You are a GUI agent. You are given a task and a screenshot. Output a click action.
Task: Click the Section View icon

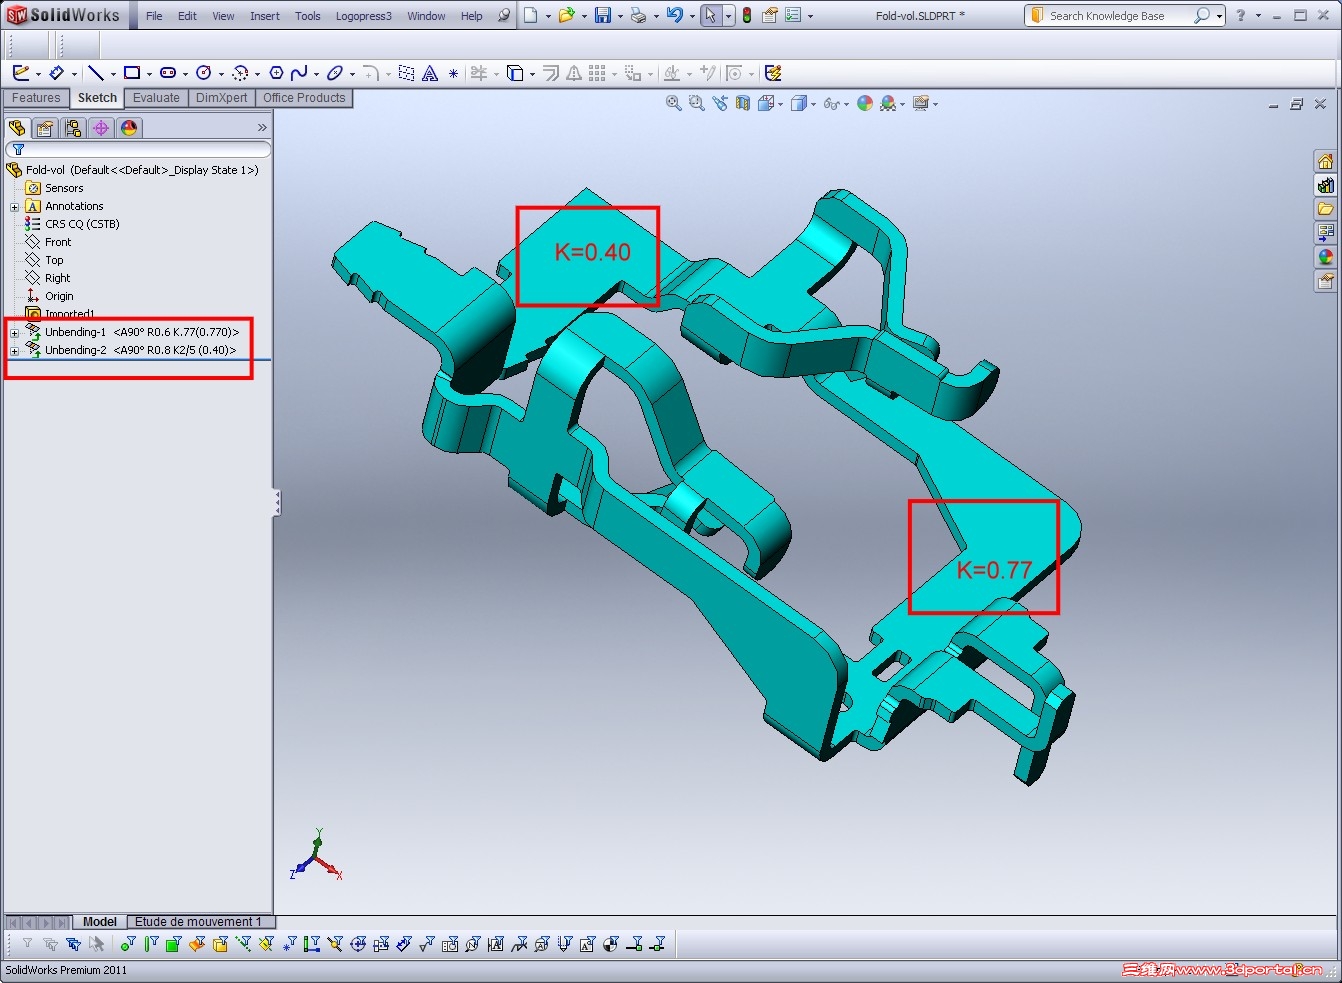click(743, 103)
